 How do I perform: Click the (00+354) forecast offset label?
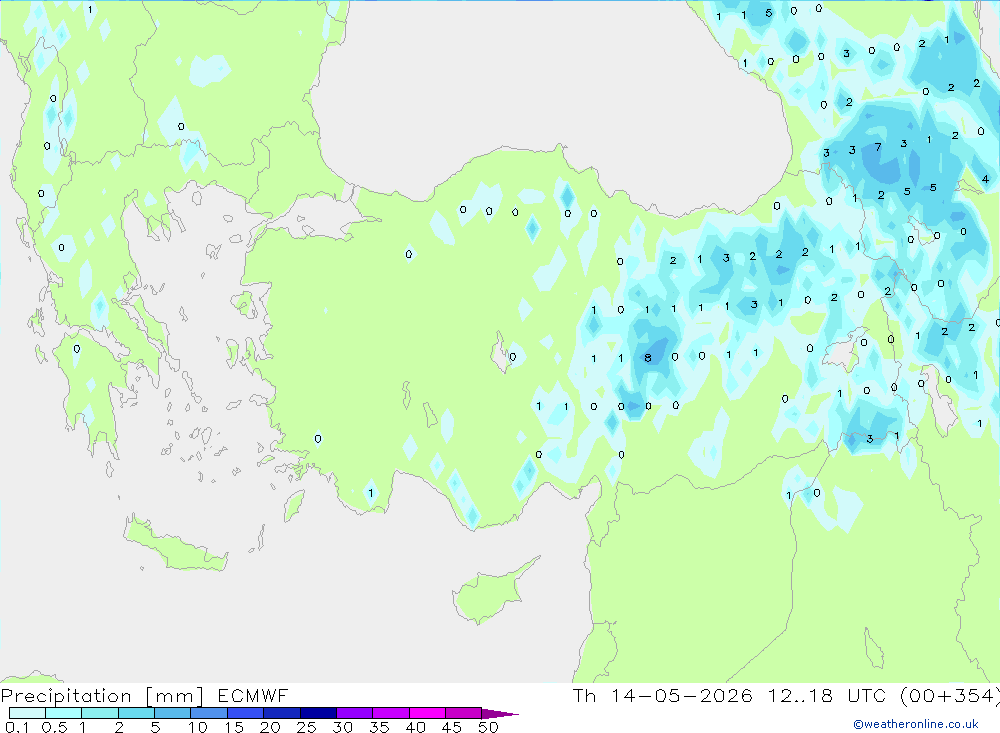click(x=950, y=695)
